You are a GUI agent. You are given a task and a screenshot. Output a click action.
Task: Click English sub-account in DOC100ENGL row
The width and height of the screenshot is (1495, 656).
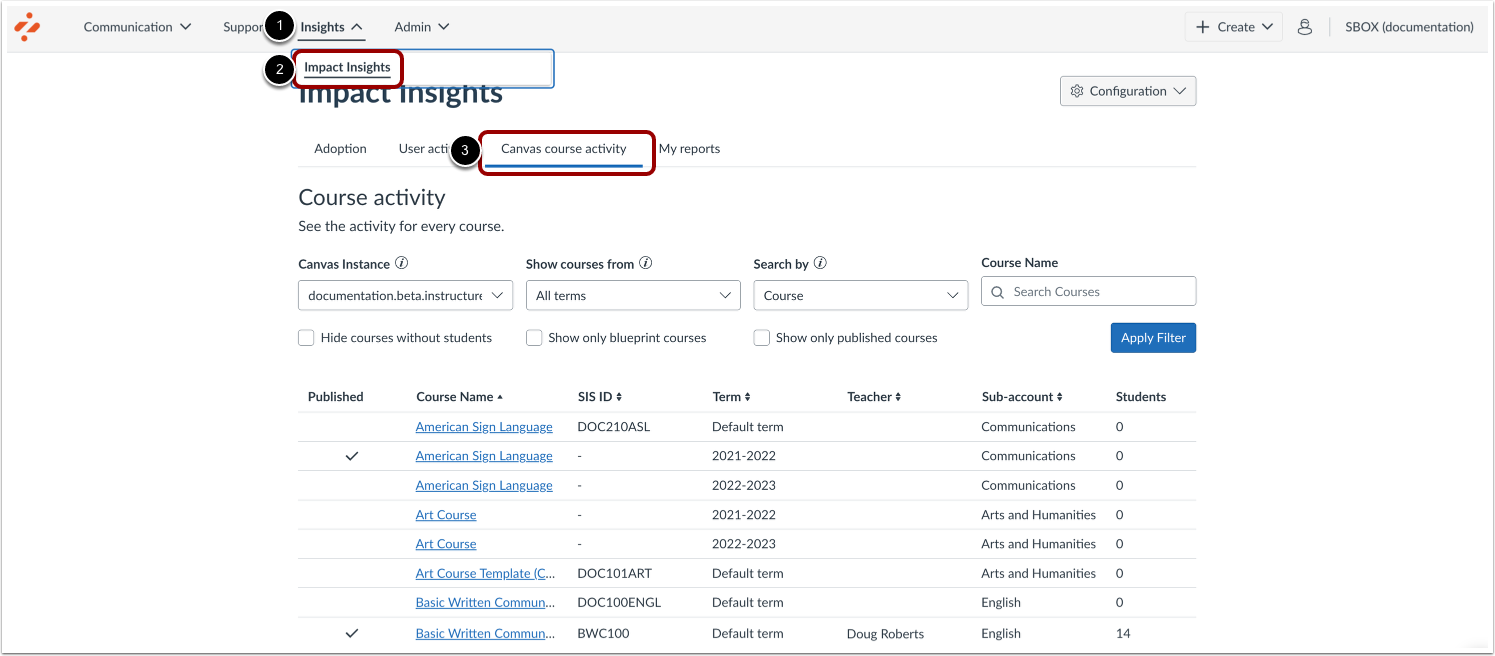click(x=1001, y=603)
